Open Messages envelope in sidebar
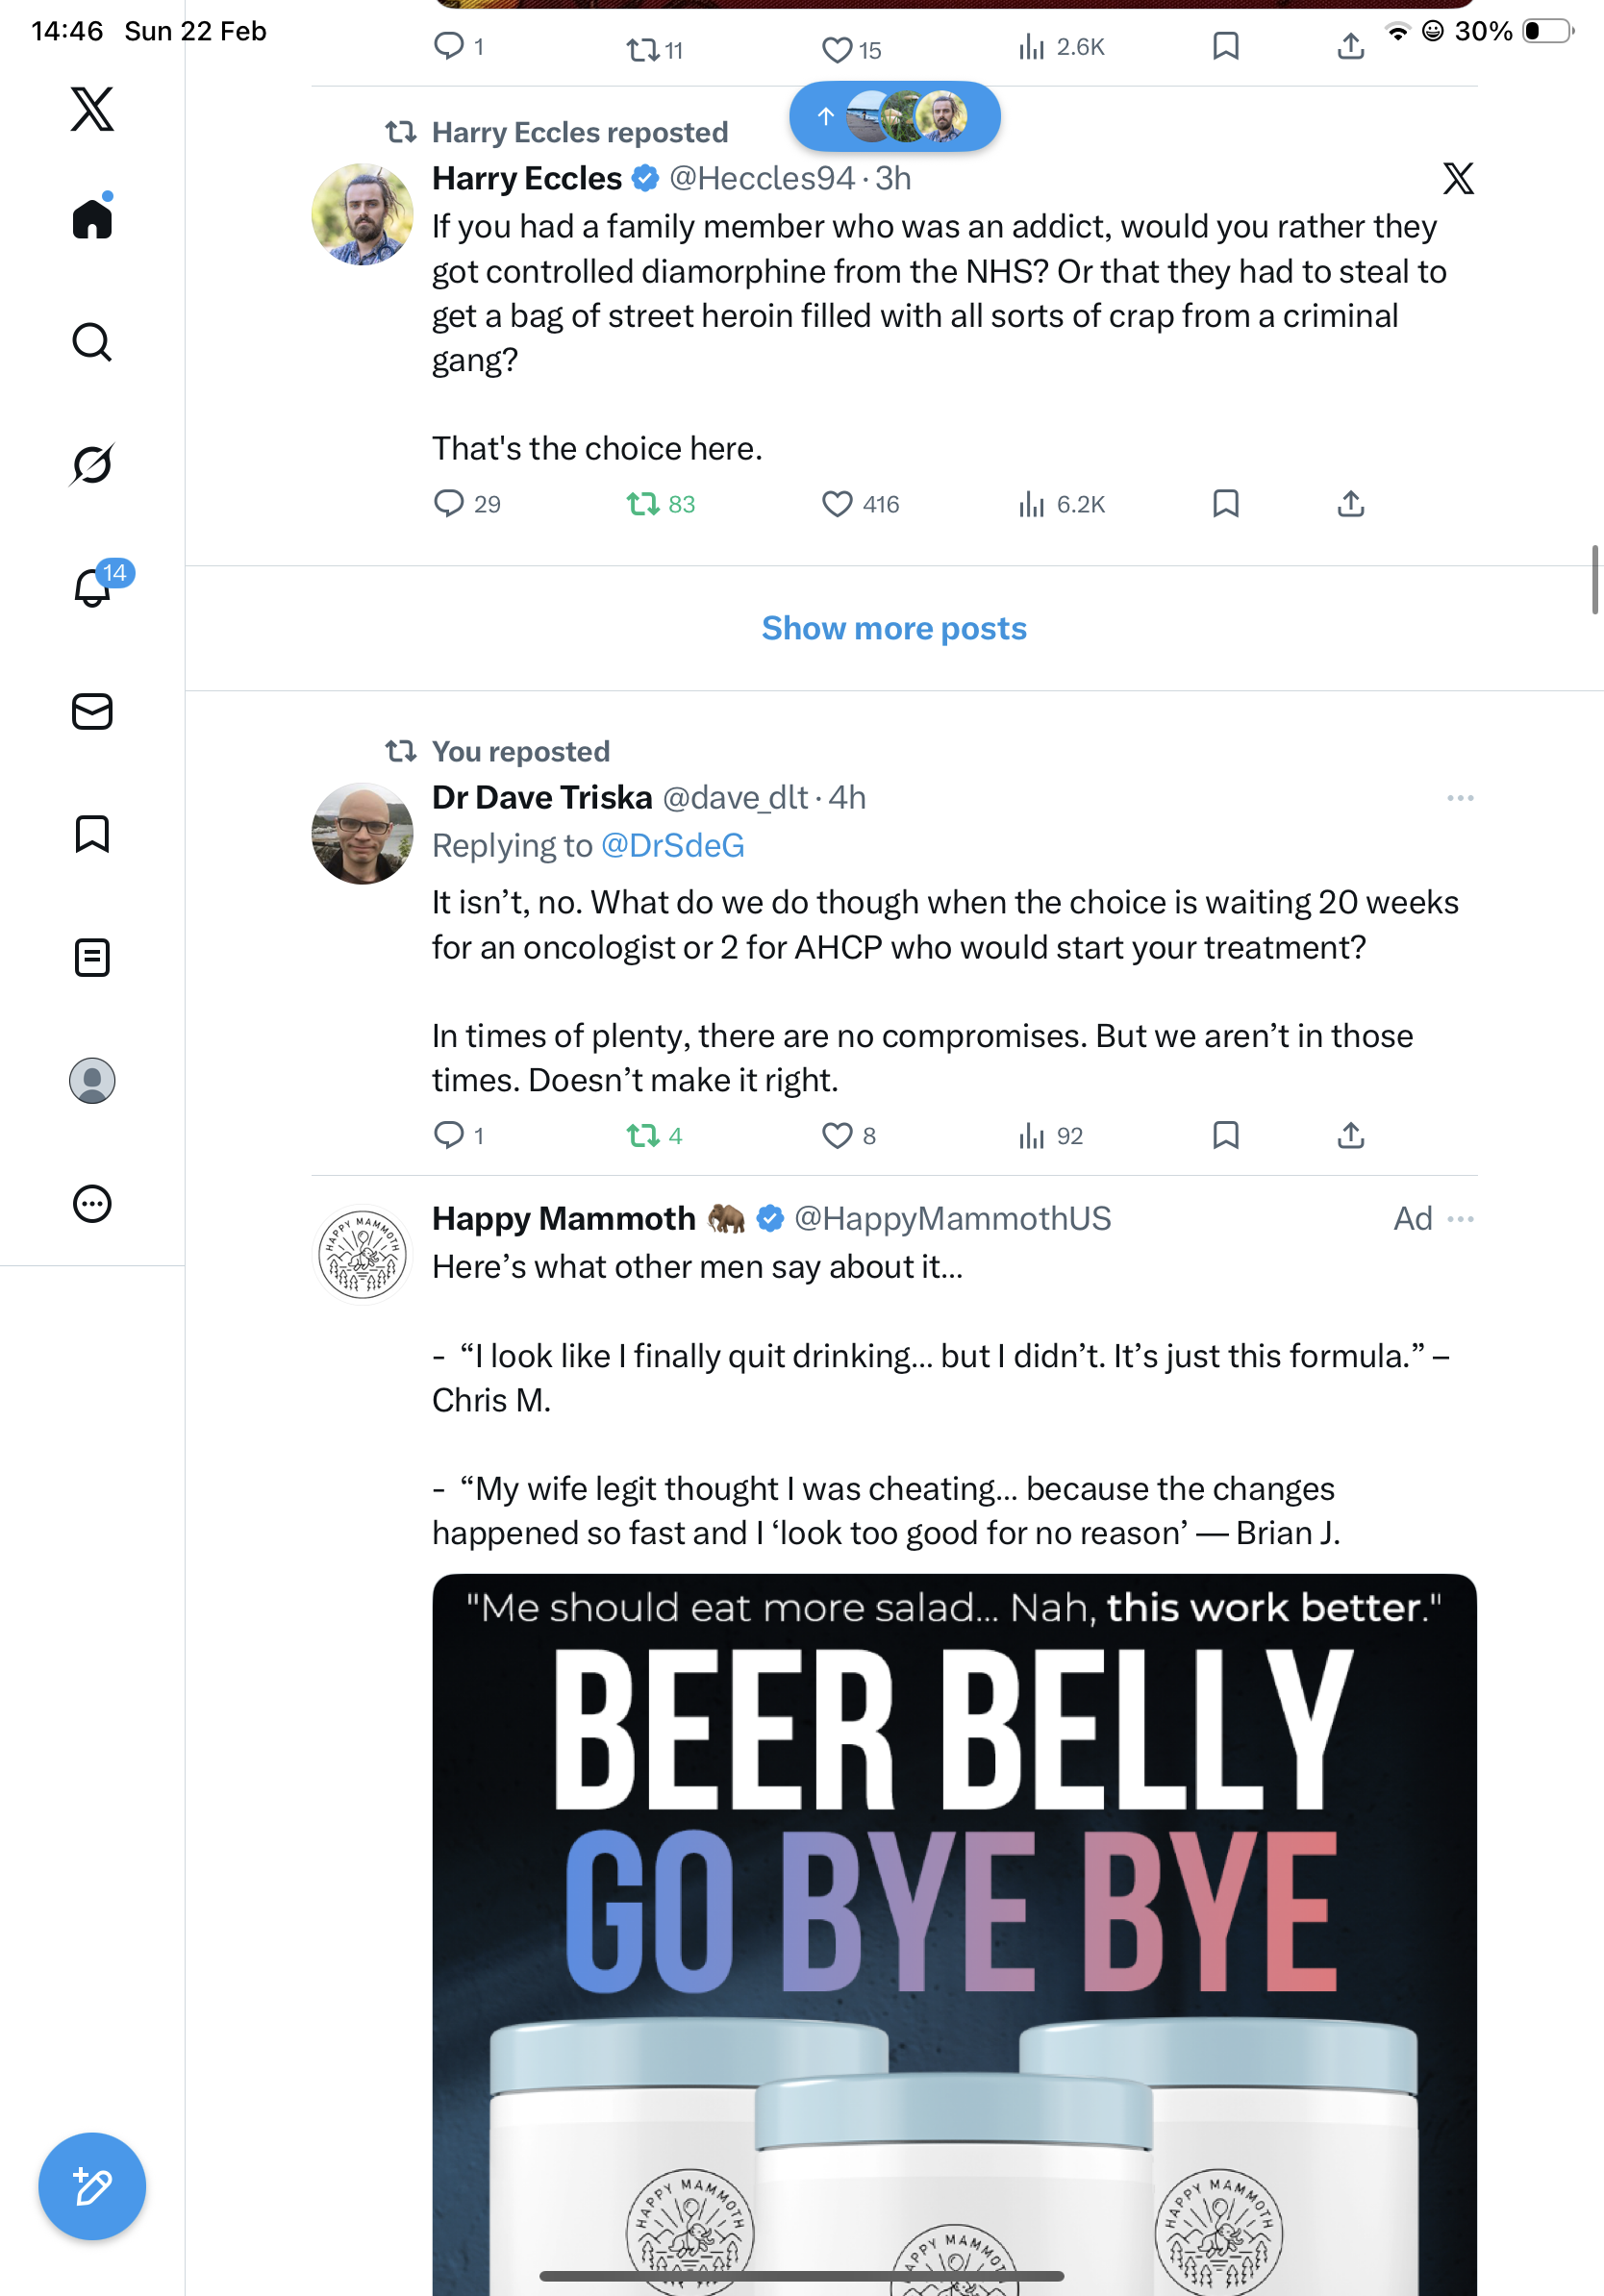This screenshot has width=1604, height=2296. click(x=92, y=712)
